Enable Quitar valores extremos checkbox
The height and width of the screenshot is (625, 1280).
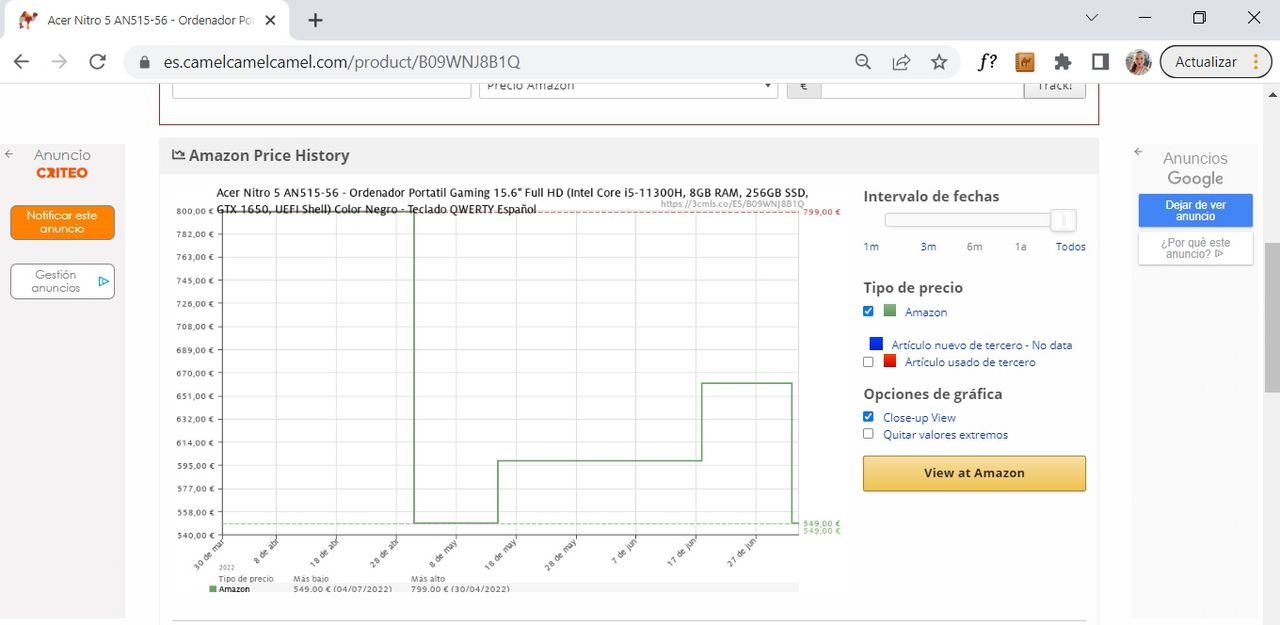click(868, 434)
